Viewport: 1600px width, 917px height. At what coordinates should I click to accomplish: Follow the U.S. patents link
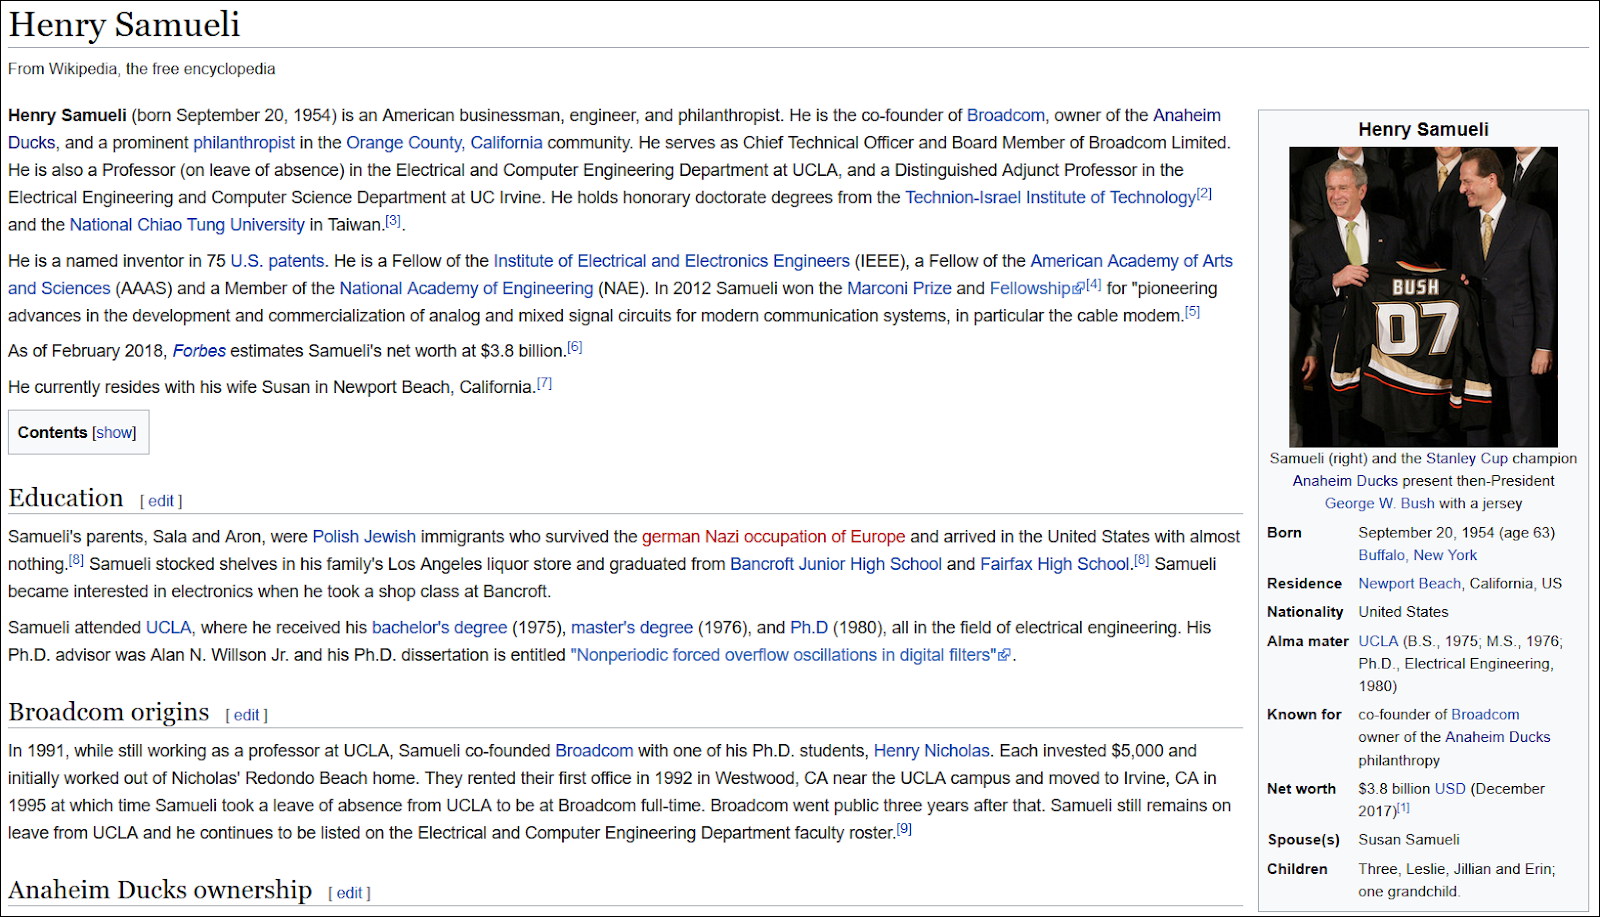pos(277,261)
